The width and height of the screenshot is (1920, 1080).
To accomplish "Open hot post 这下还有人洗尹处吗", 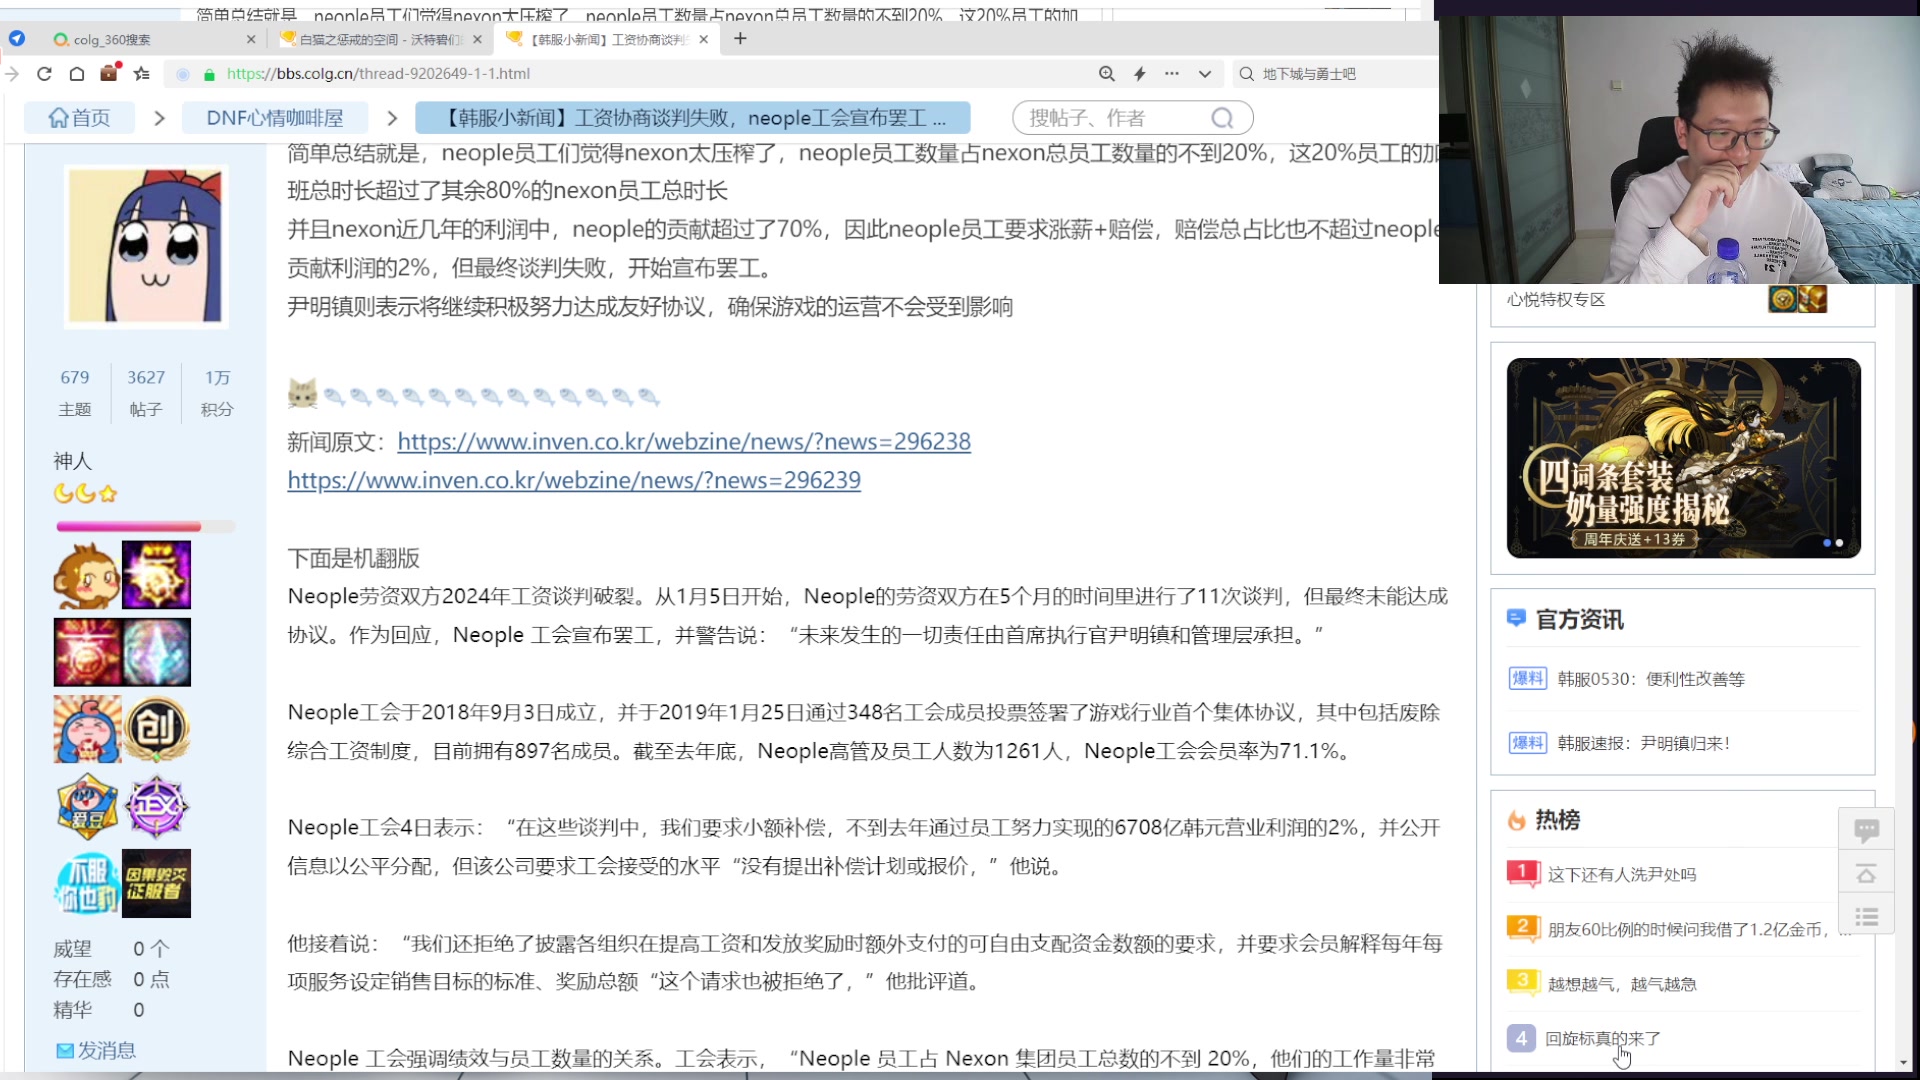I will pyautogui.click(x=1622, y=874).
